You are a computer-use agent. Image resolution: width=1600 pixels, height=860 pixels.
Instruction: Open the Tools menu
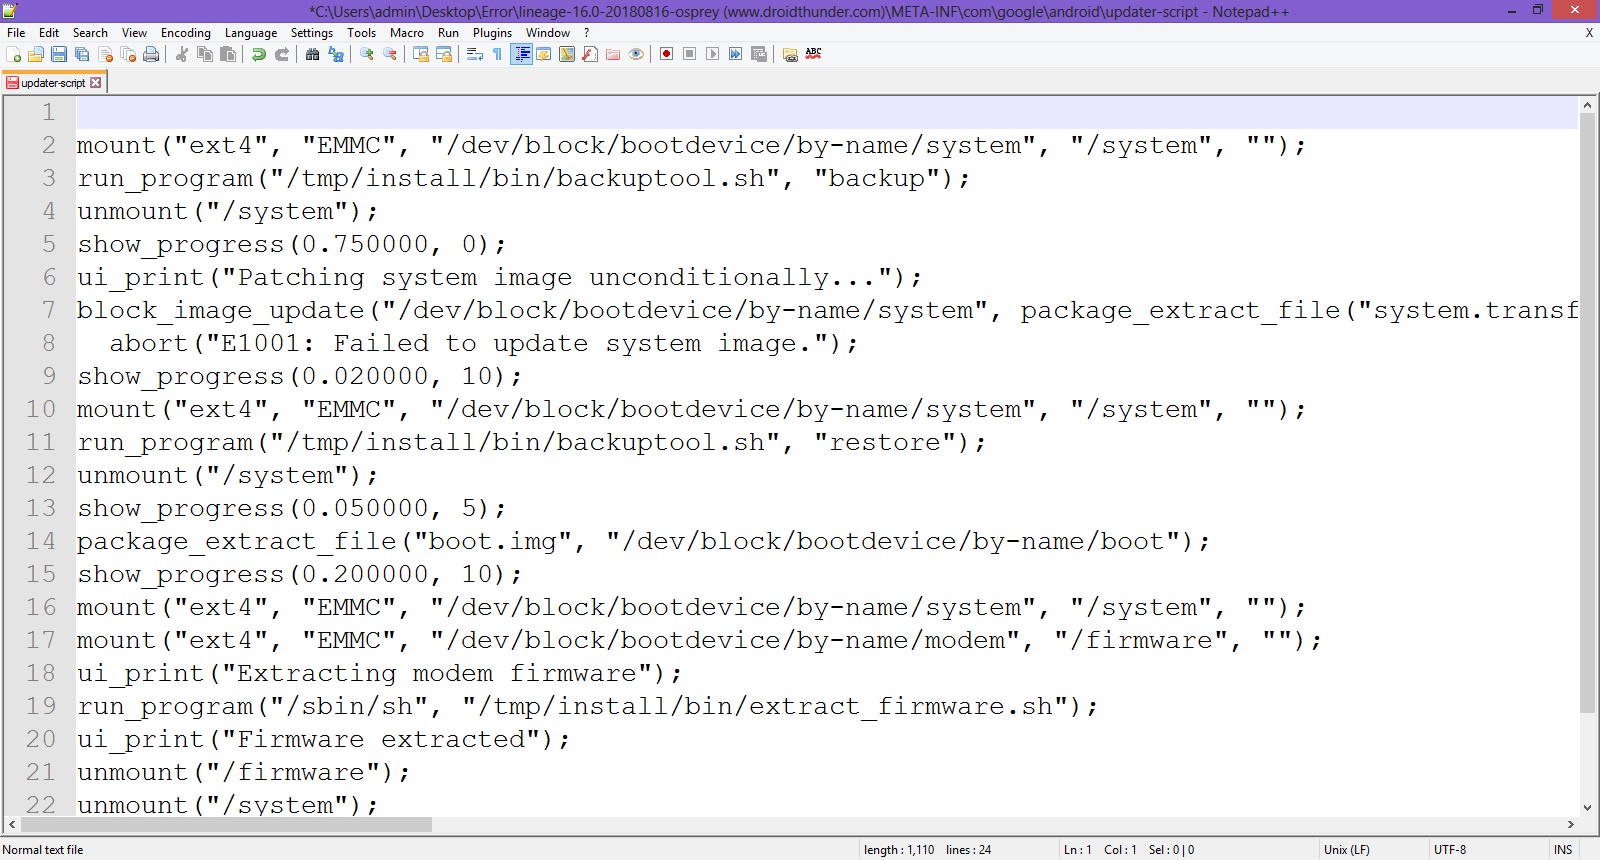(x=362, y=33)
